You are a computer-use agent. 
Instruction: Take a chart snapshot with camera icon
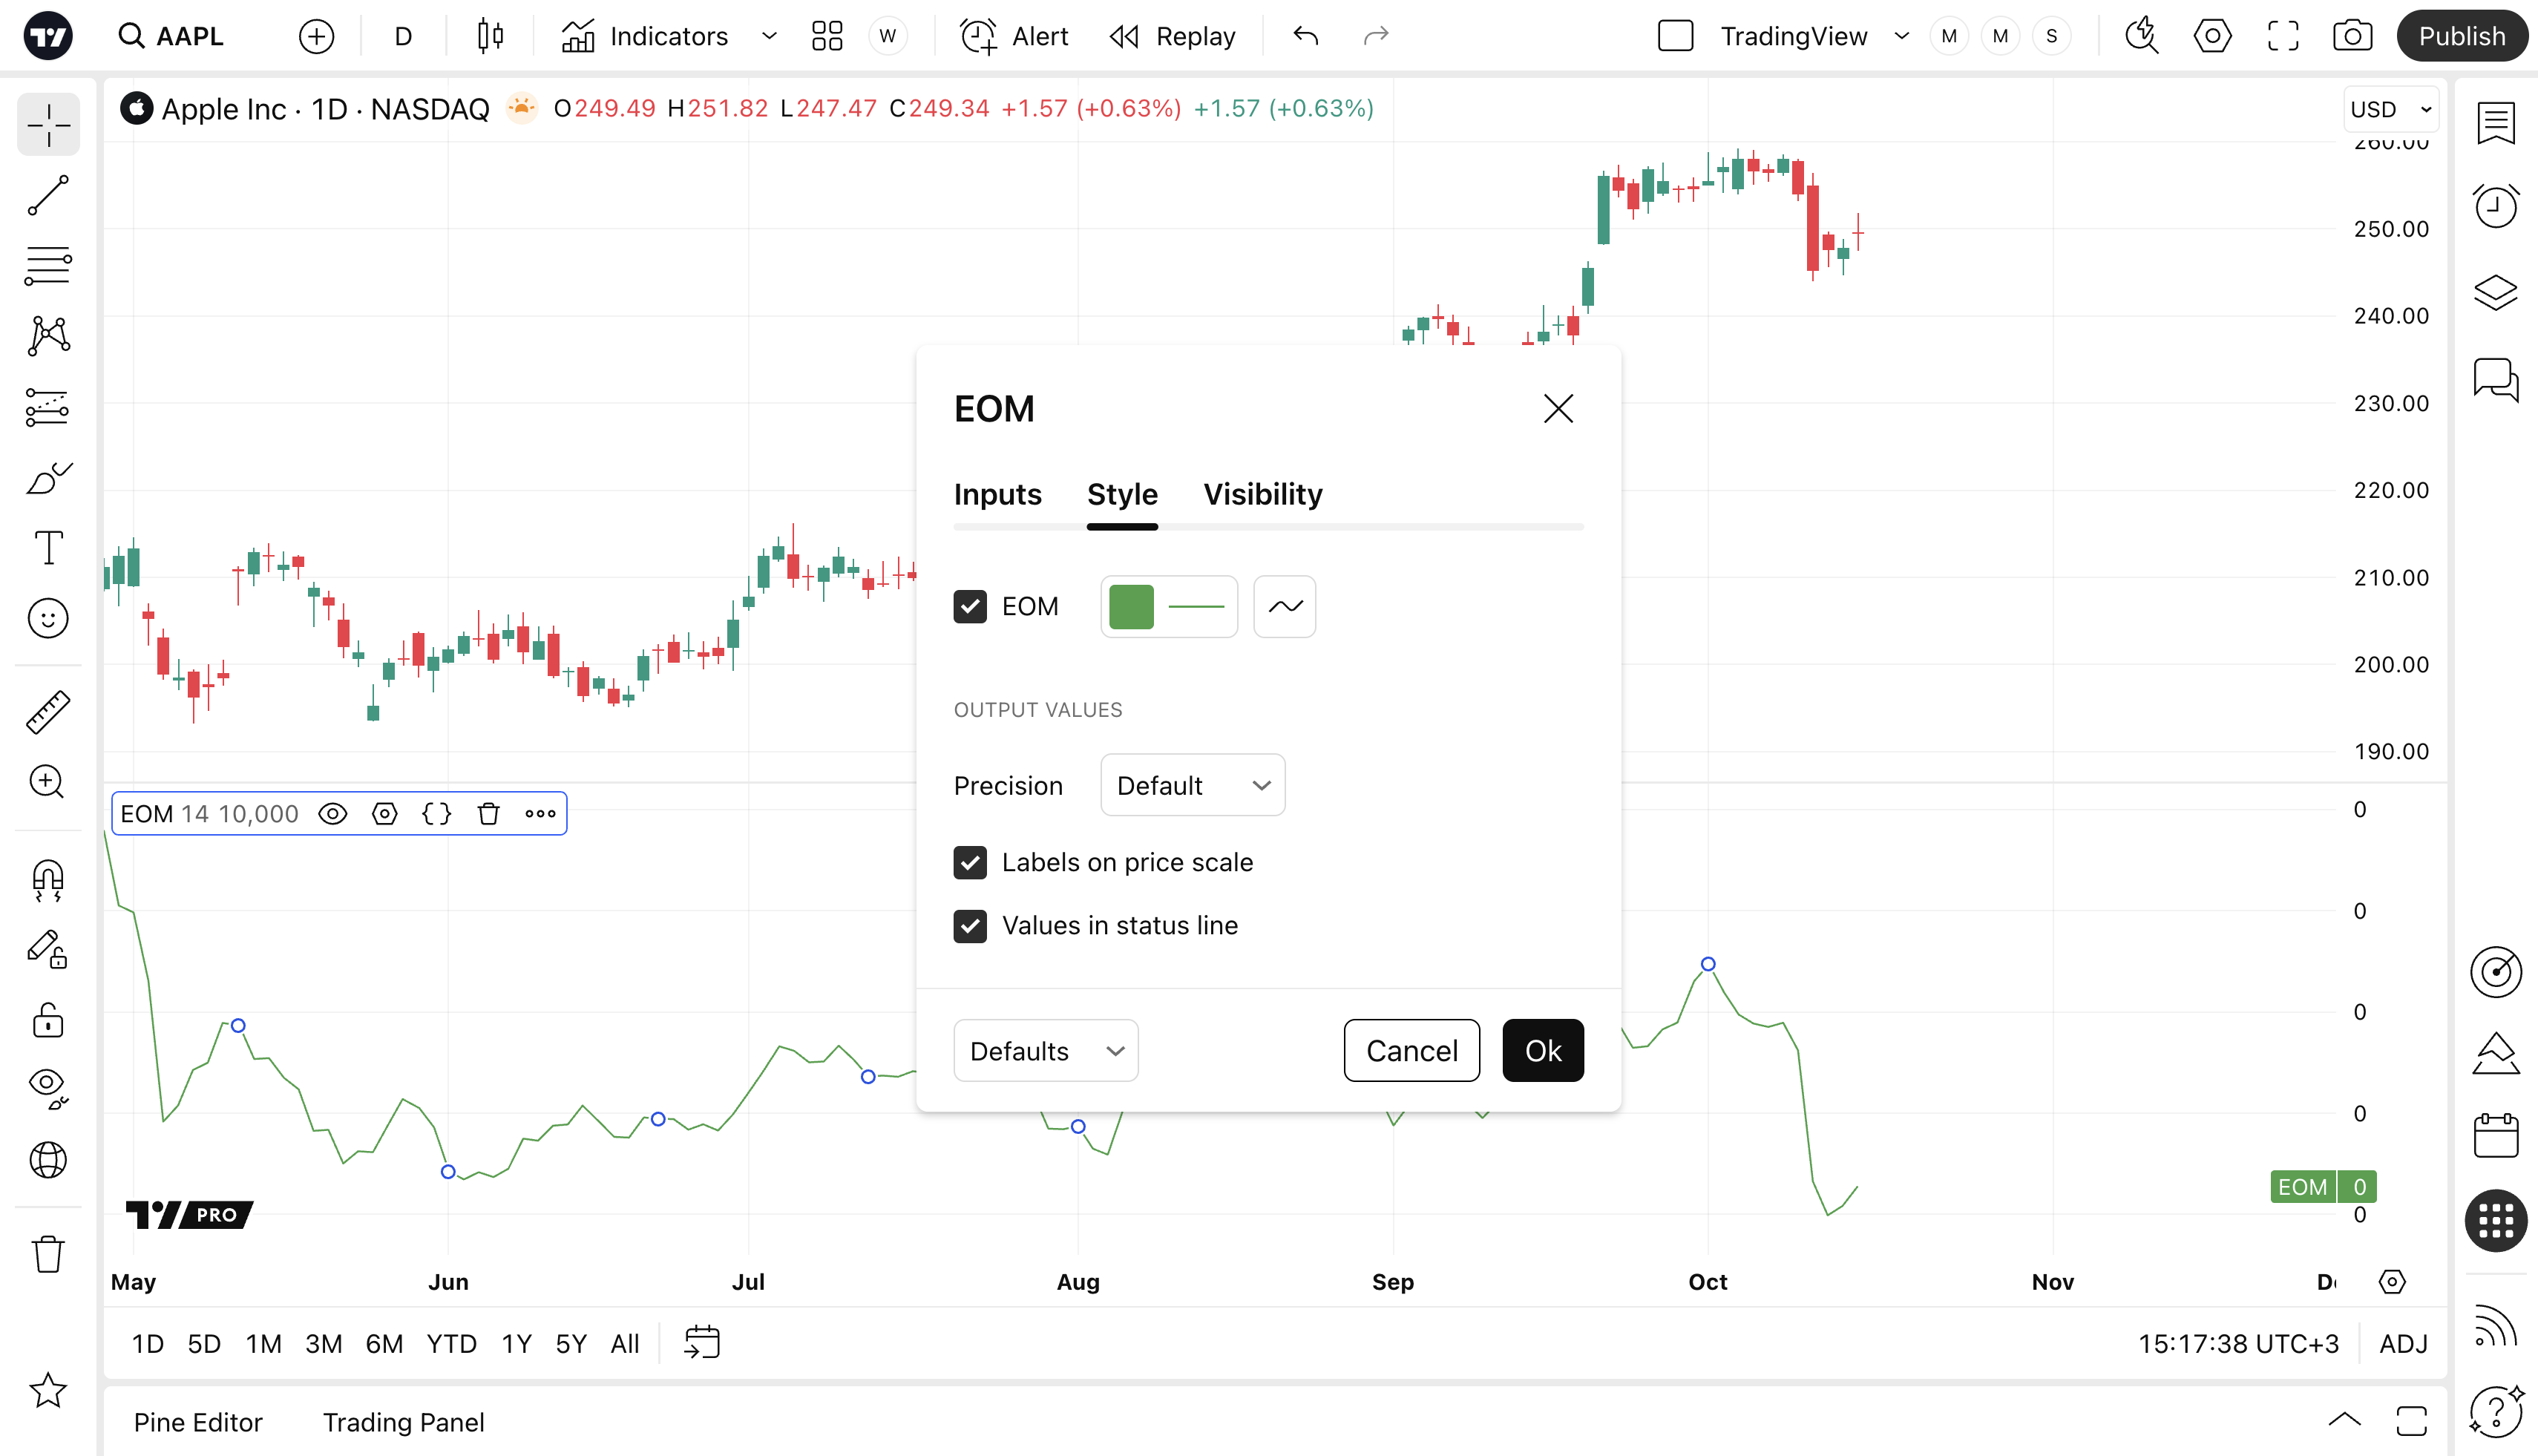pyautogui.click(x=2352, y=37)
